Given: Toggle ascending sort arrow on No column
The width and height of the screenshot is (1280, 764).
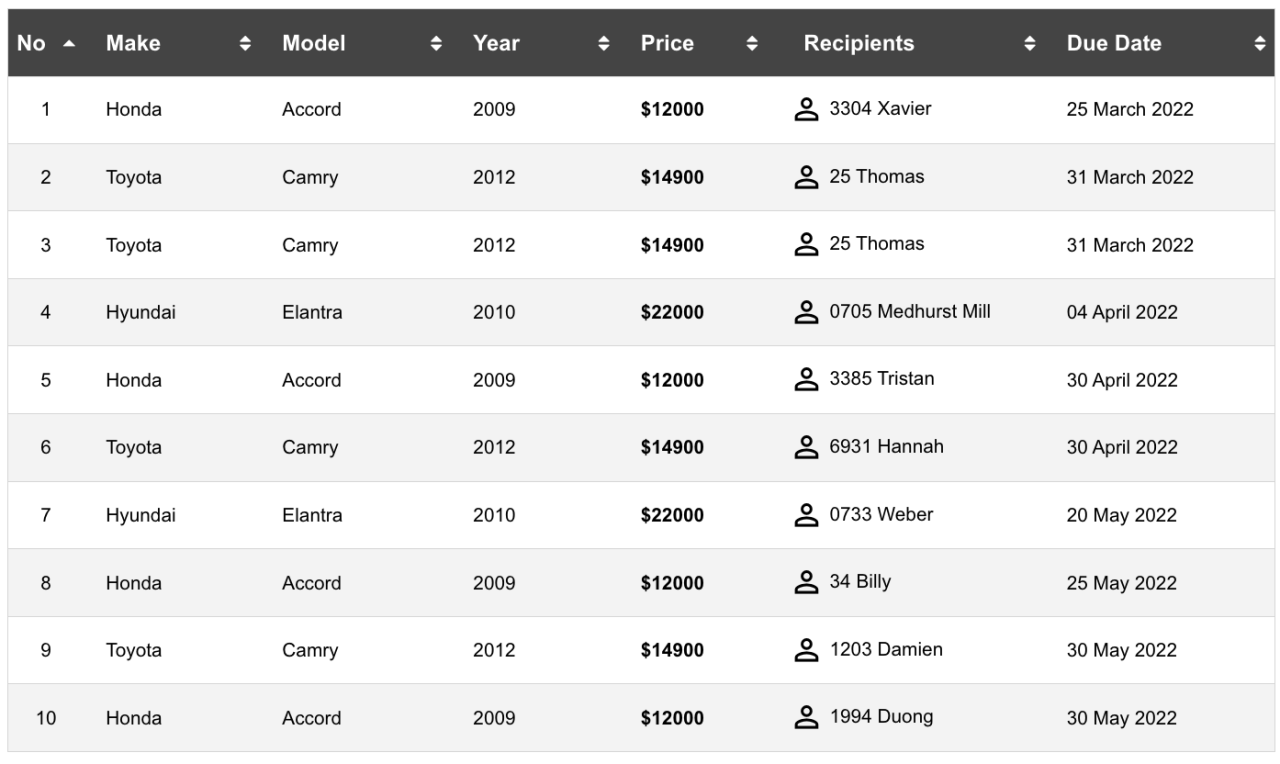Looking at the screenshot, I should pyautogui.click(x=68, y=44).
